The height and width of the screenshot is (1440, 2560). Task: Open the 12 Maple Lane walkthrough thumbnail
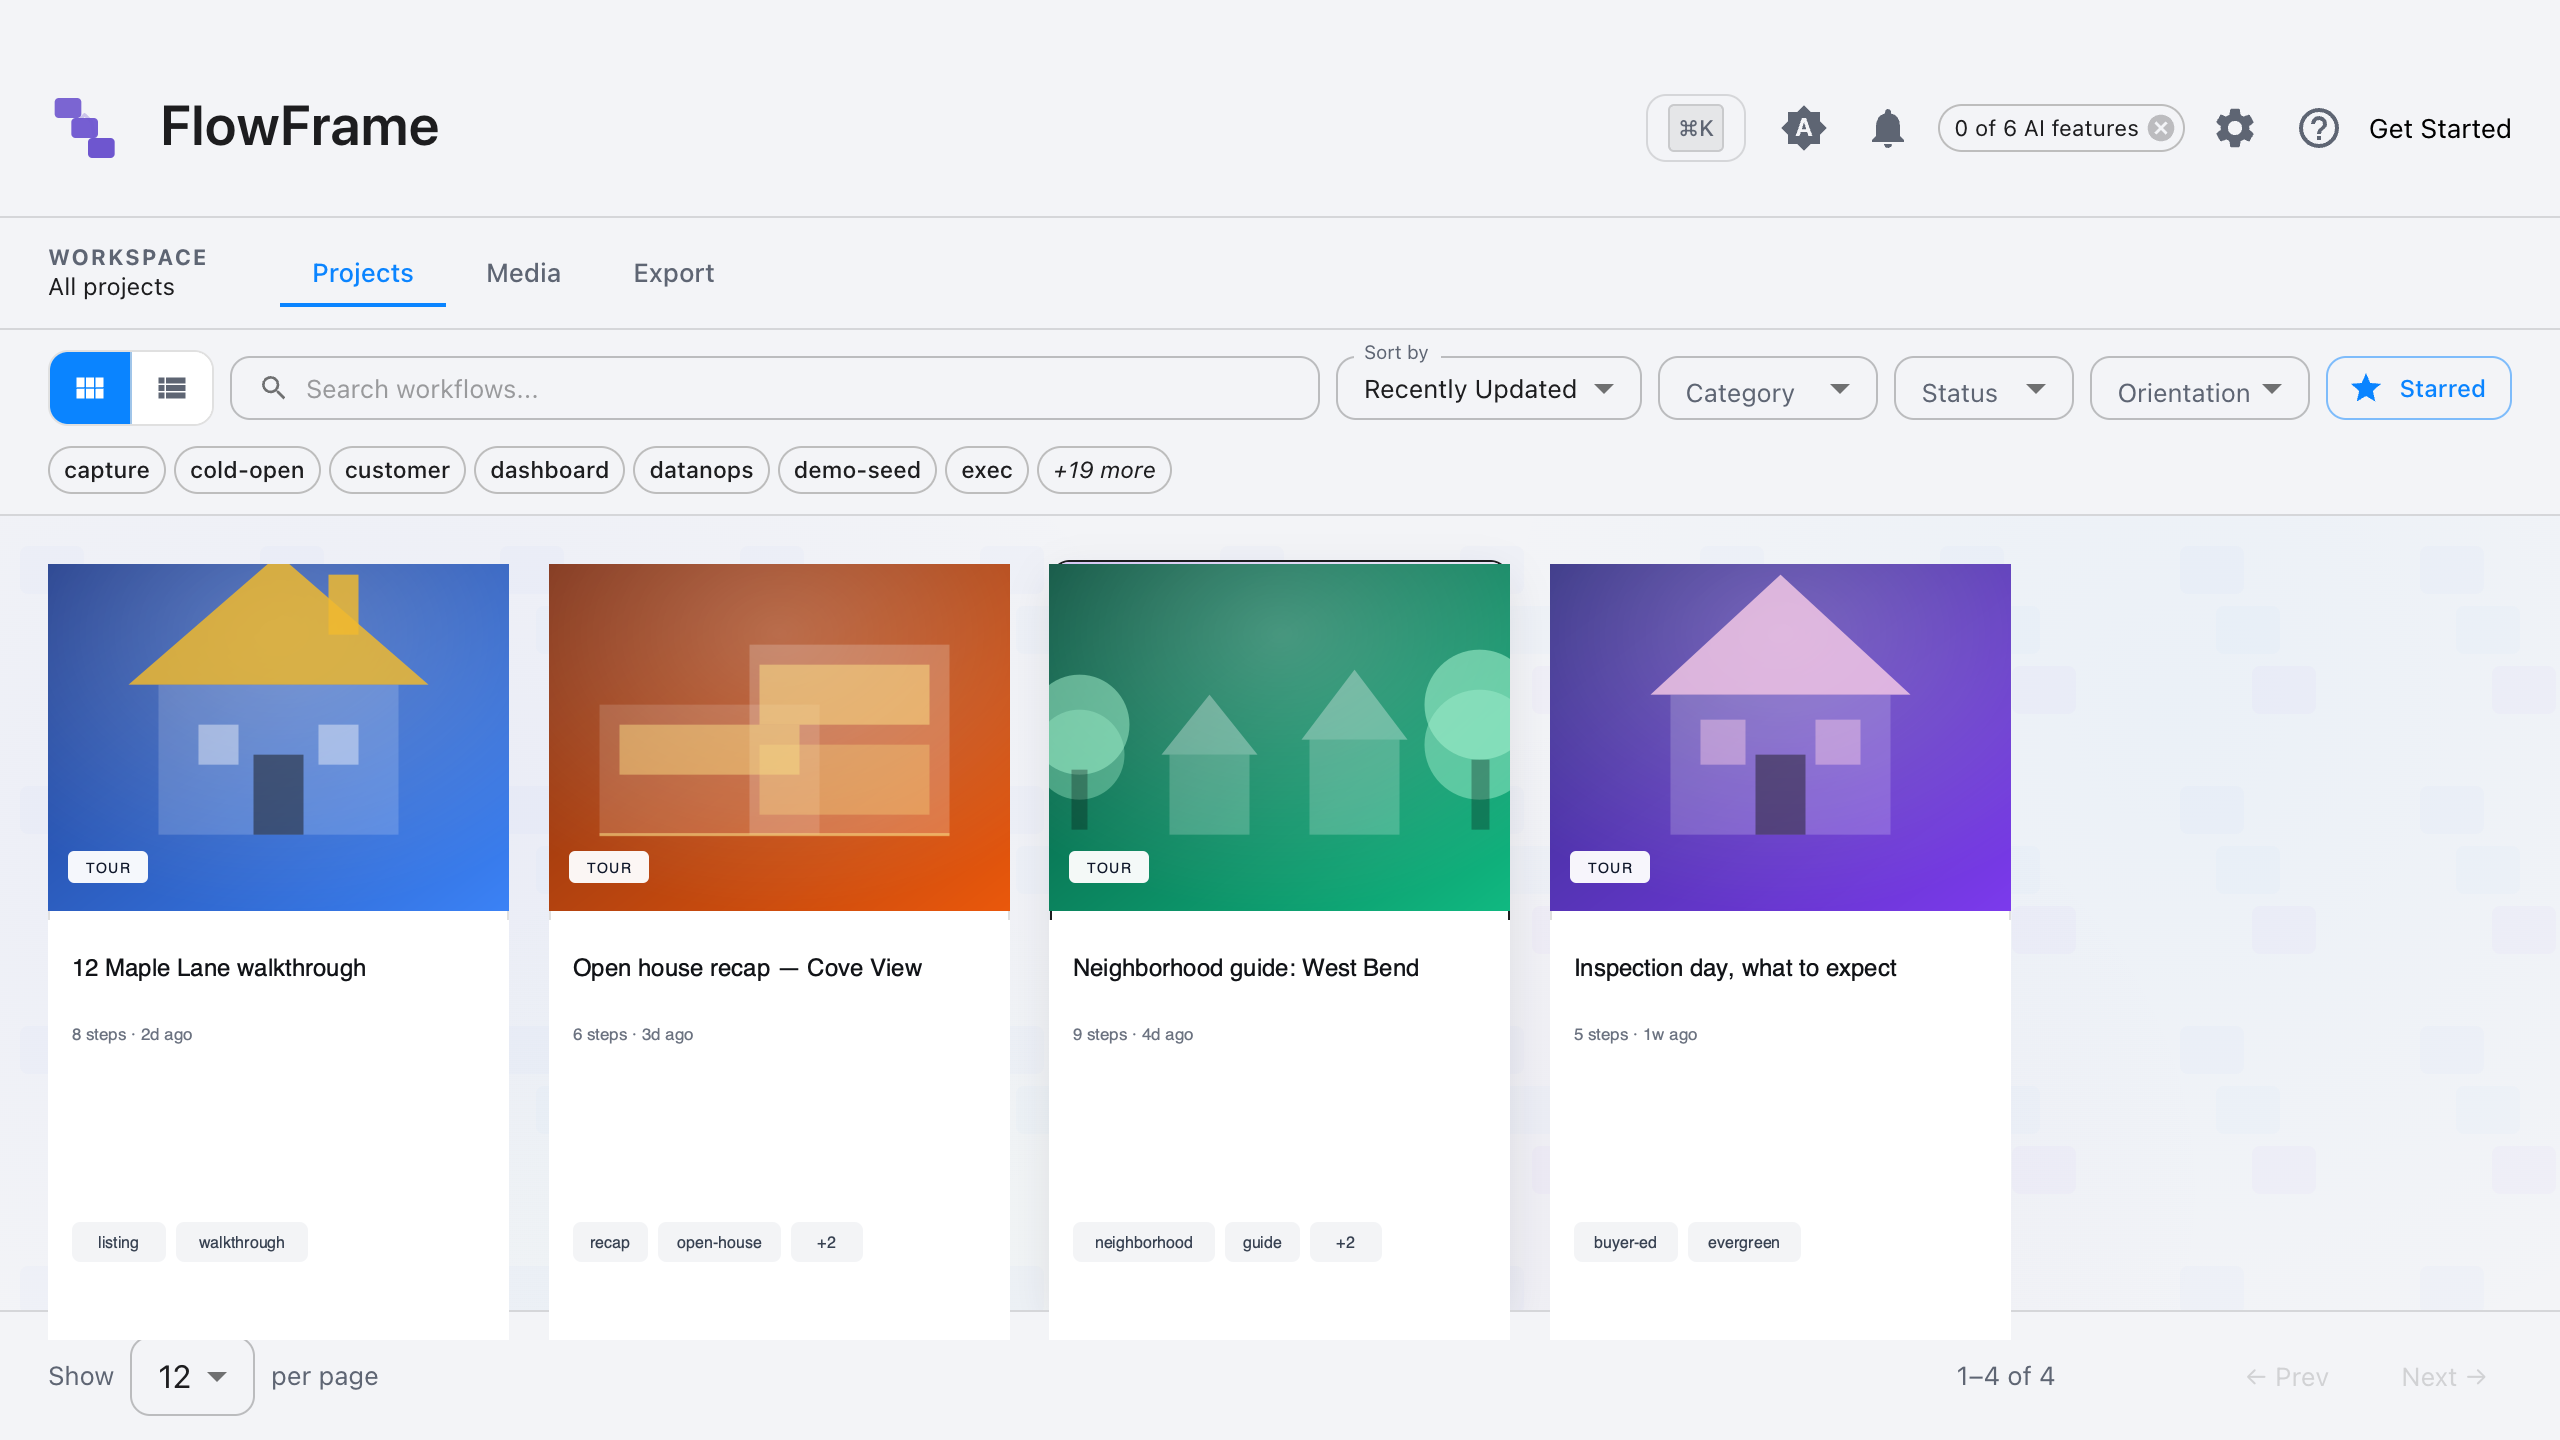278,737
